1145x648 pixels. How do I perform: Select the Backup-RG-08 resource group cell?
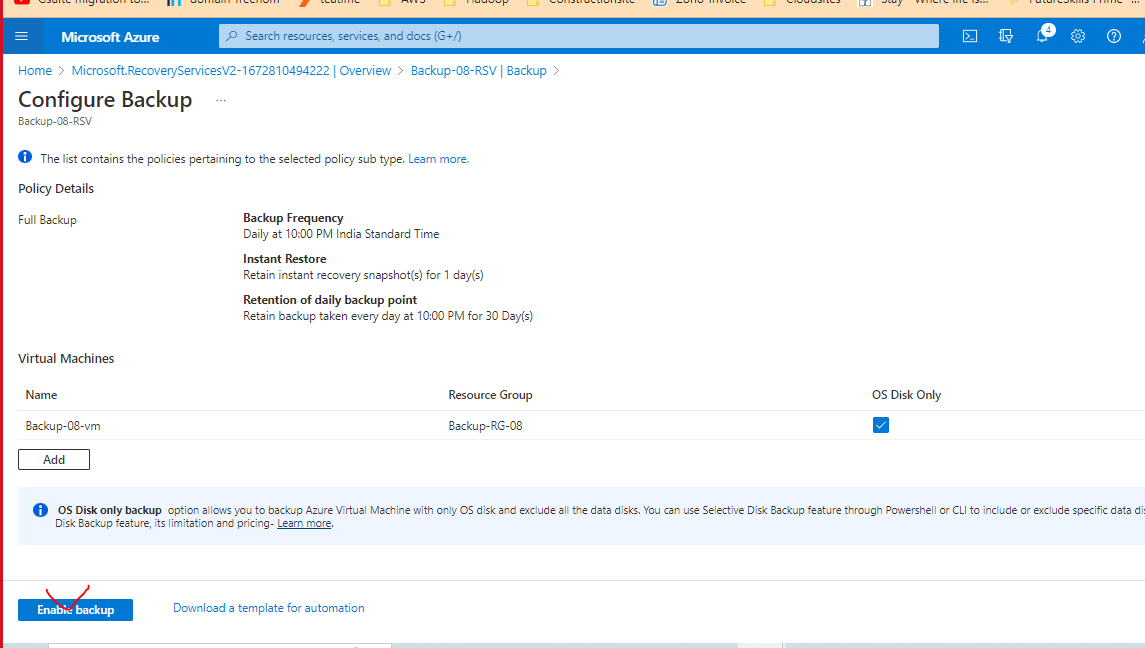point(486,426)
